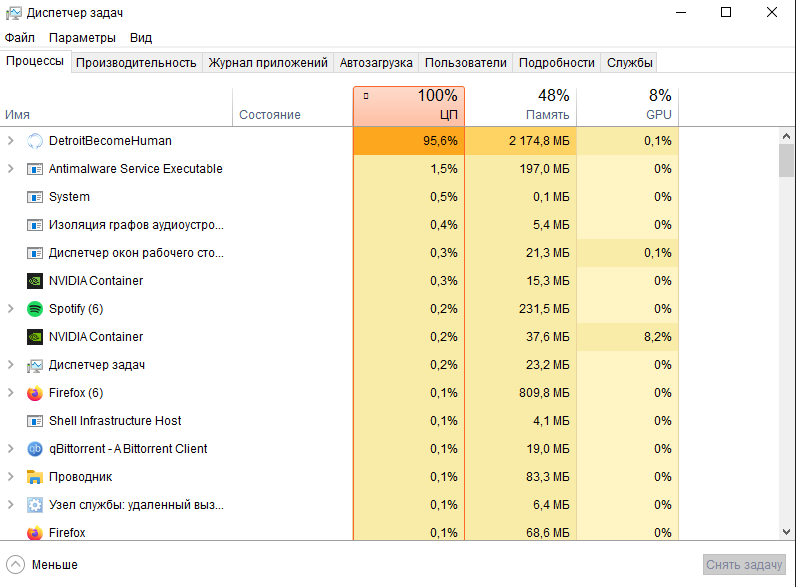Screen dimensions: 796x587
Task: Click the 809,8 МБ memory value
Action: [544, 393]
